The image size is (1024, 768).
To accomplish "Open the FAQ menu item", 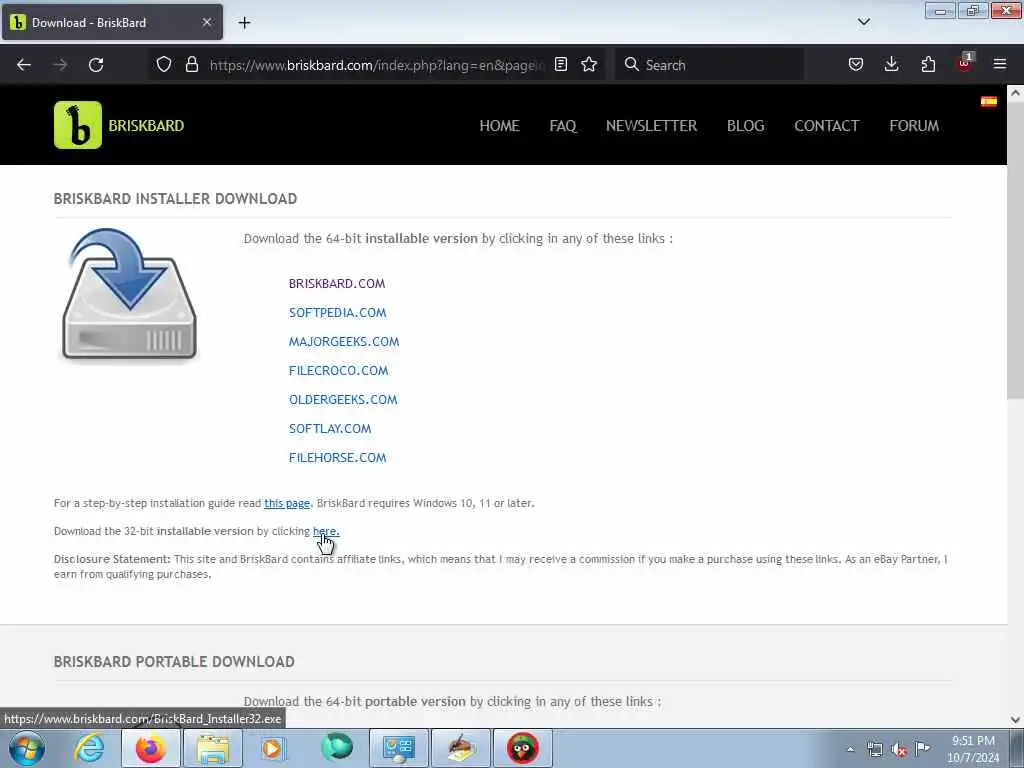I will (563, 125).
